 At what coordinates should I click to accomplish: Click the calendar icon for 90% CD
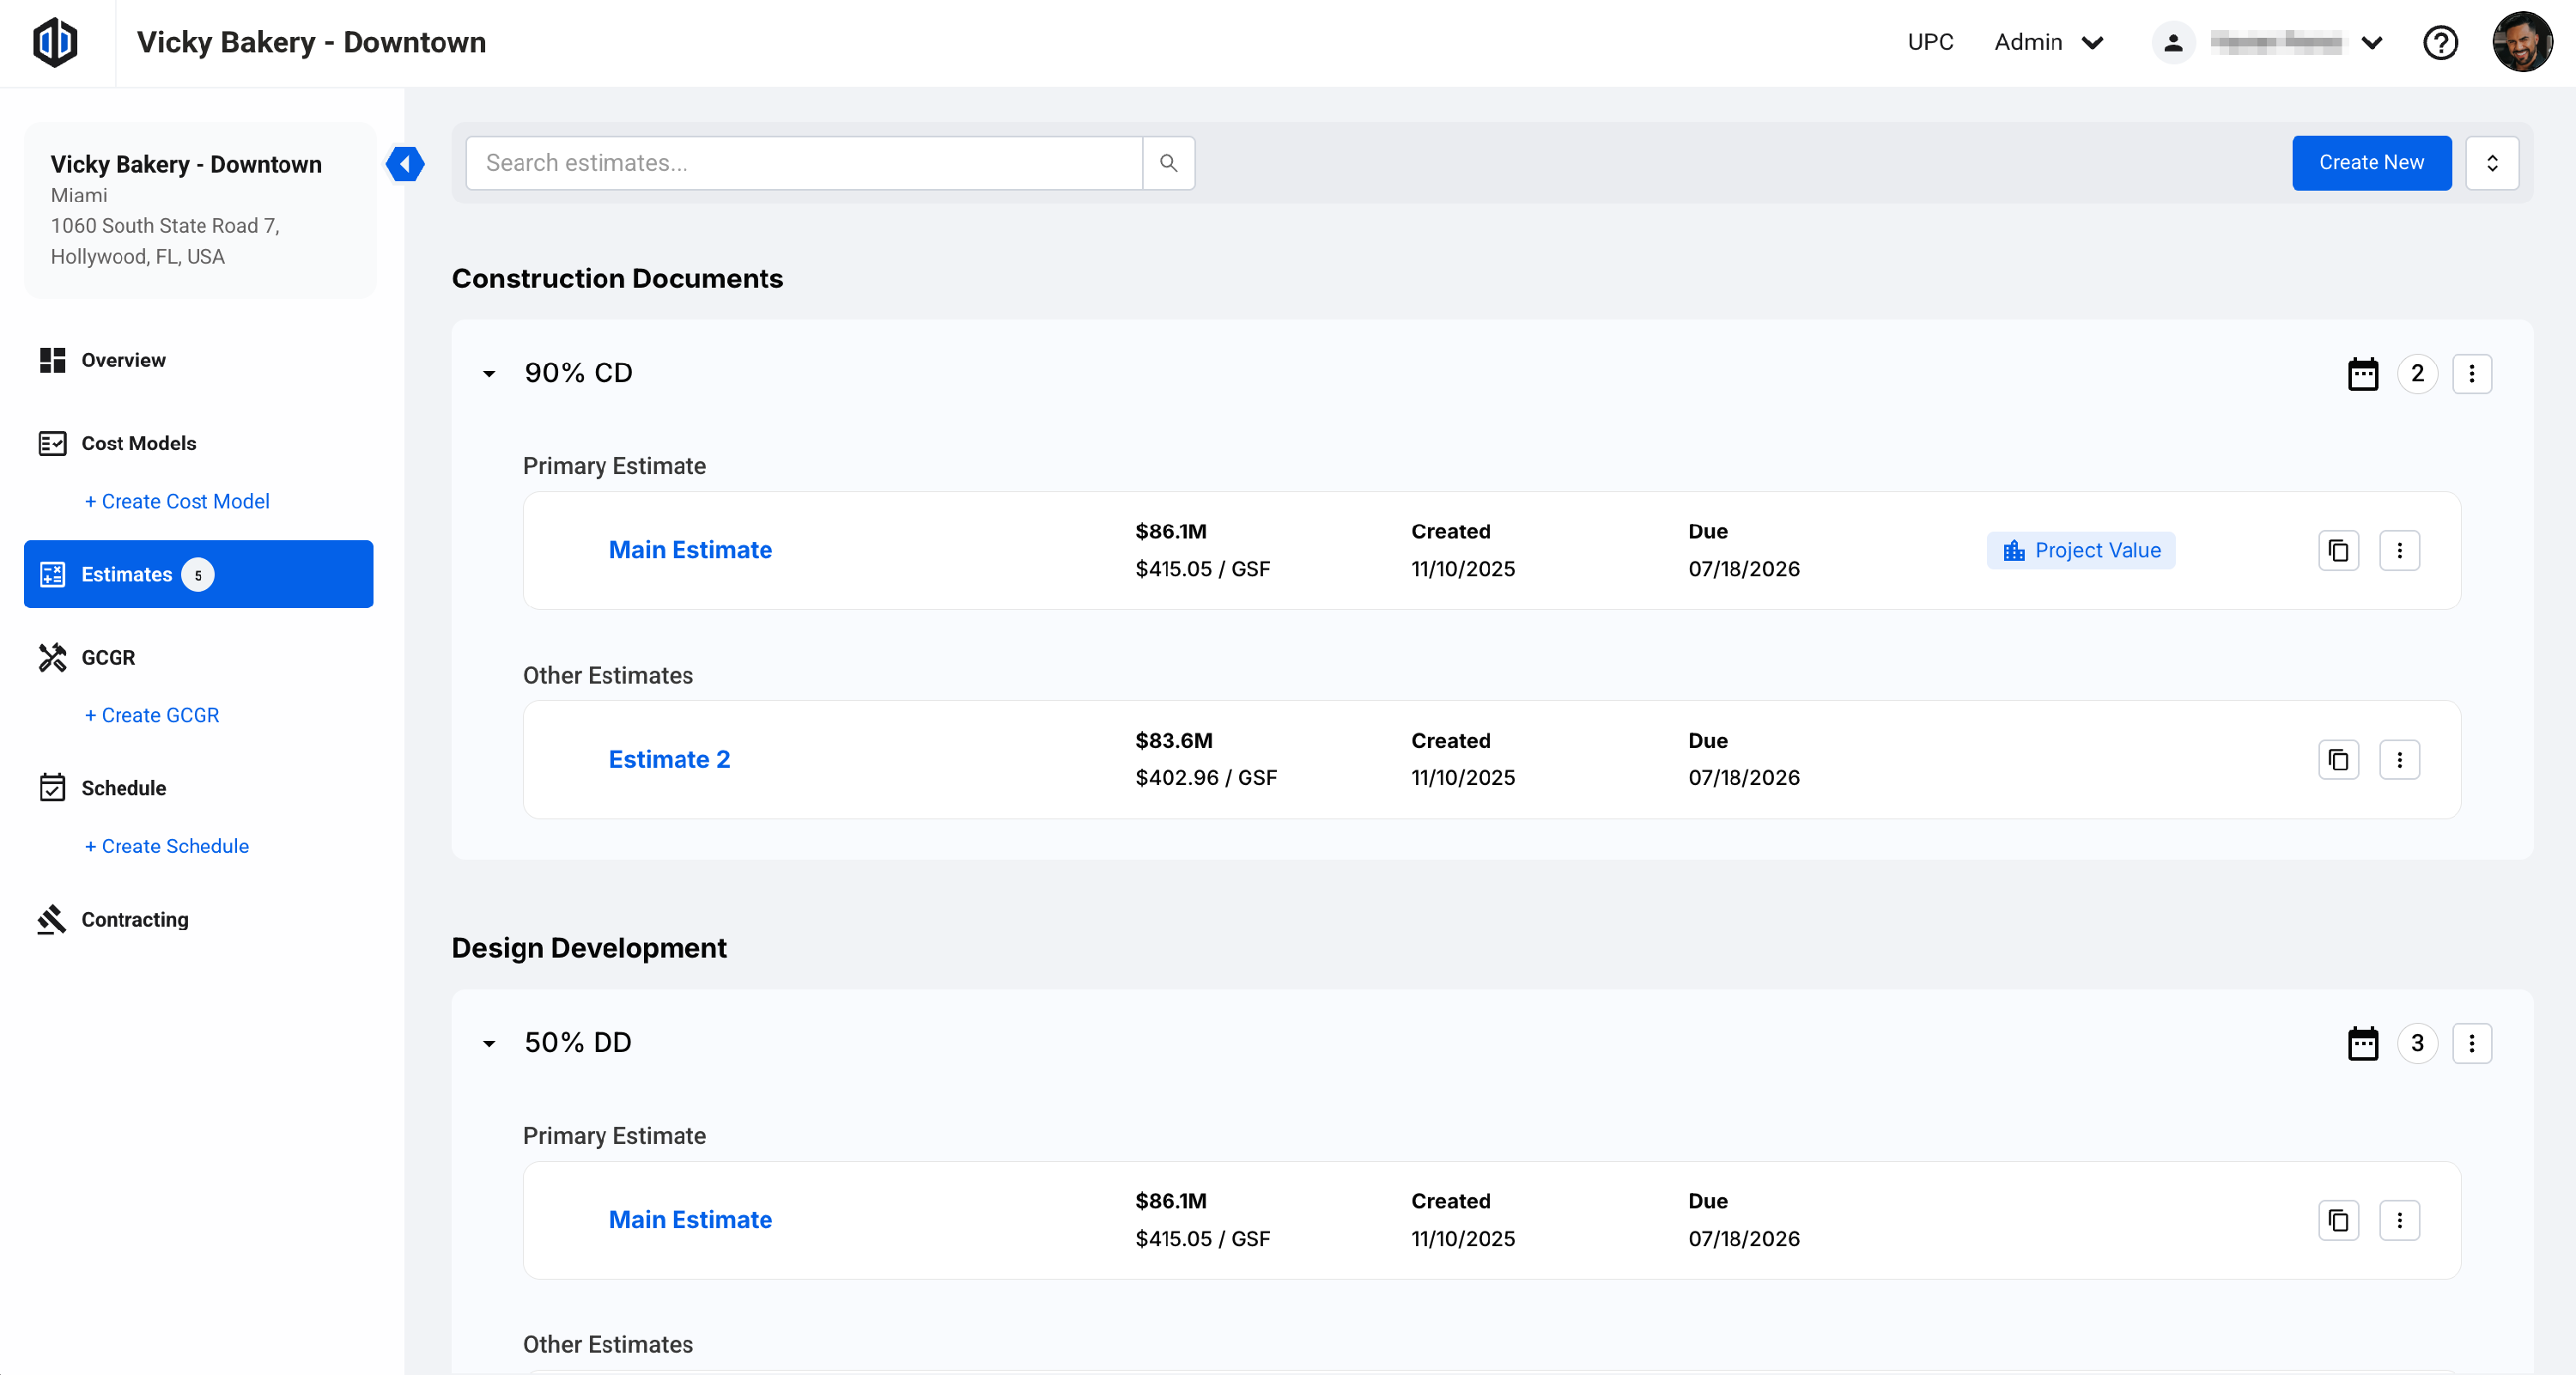[x=2362, y=374]
